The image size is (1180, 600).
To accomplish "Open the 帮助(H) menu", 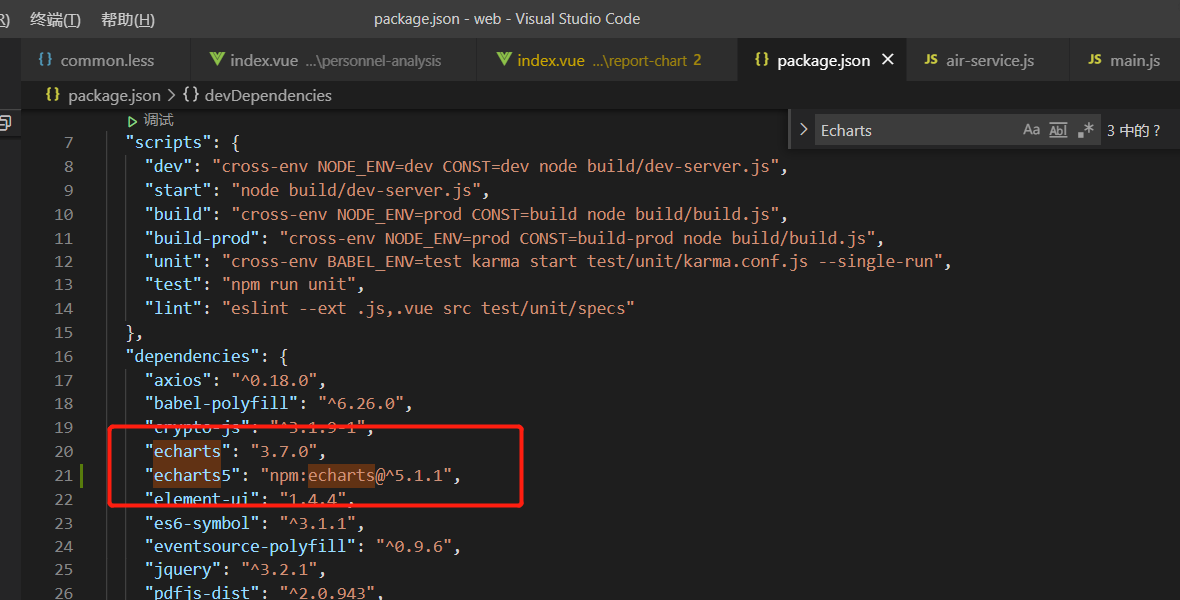I will (x=128, y=20).
